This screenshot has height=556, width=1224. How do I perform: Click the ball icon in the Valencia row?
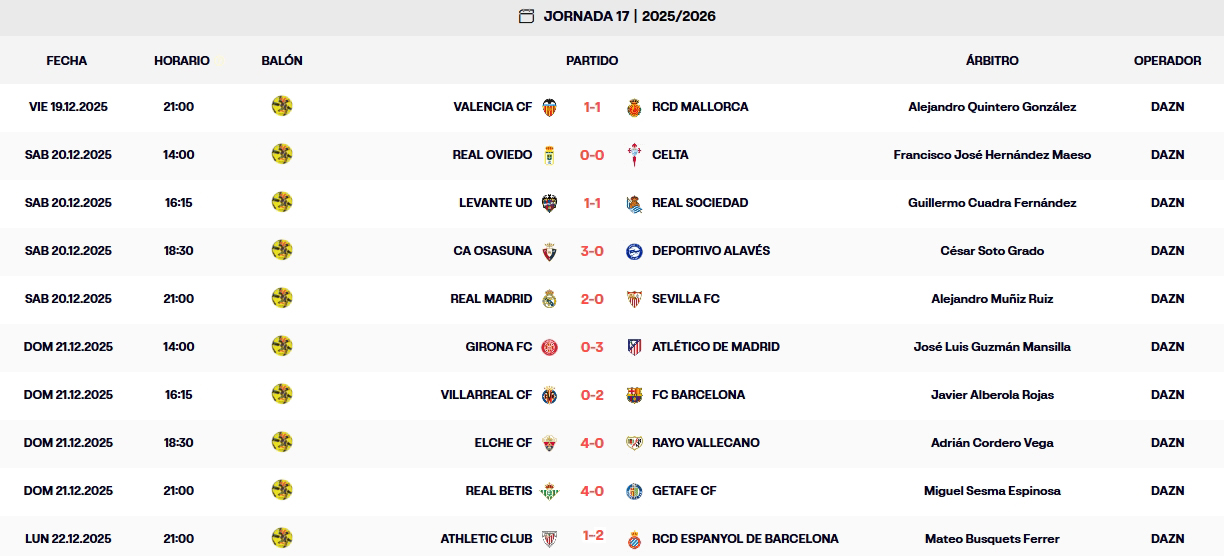[282, 106]
